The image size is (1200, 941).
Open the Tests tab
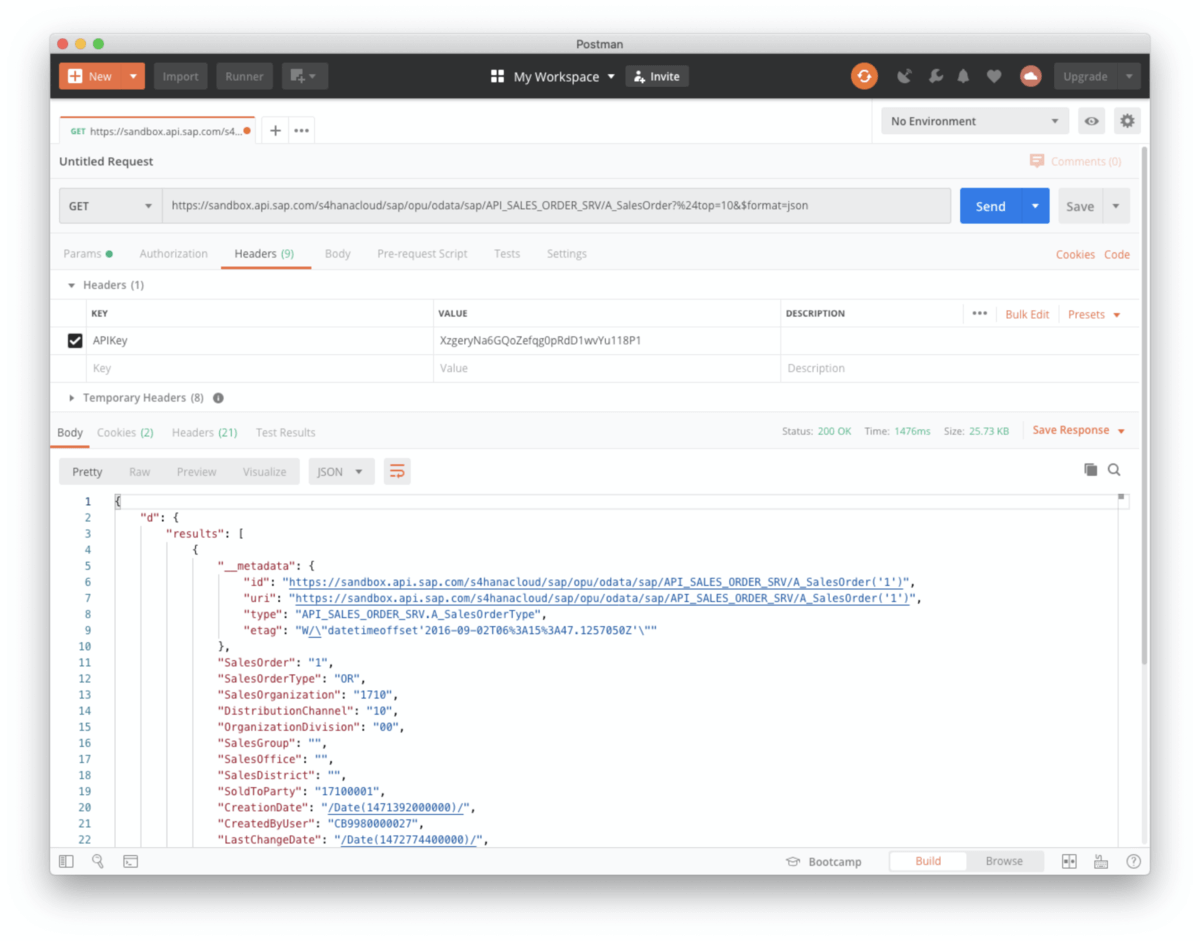[507, 254]
